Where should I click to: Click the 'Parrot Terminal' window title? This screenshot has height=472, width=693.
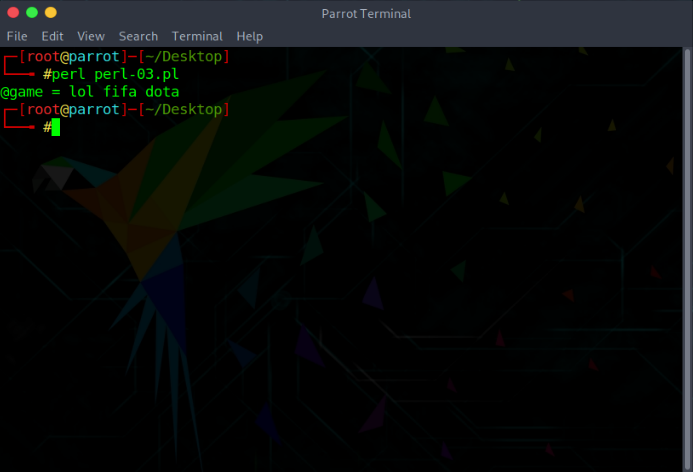click(366, 14)
